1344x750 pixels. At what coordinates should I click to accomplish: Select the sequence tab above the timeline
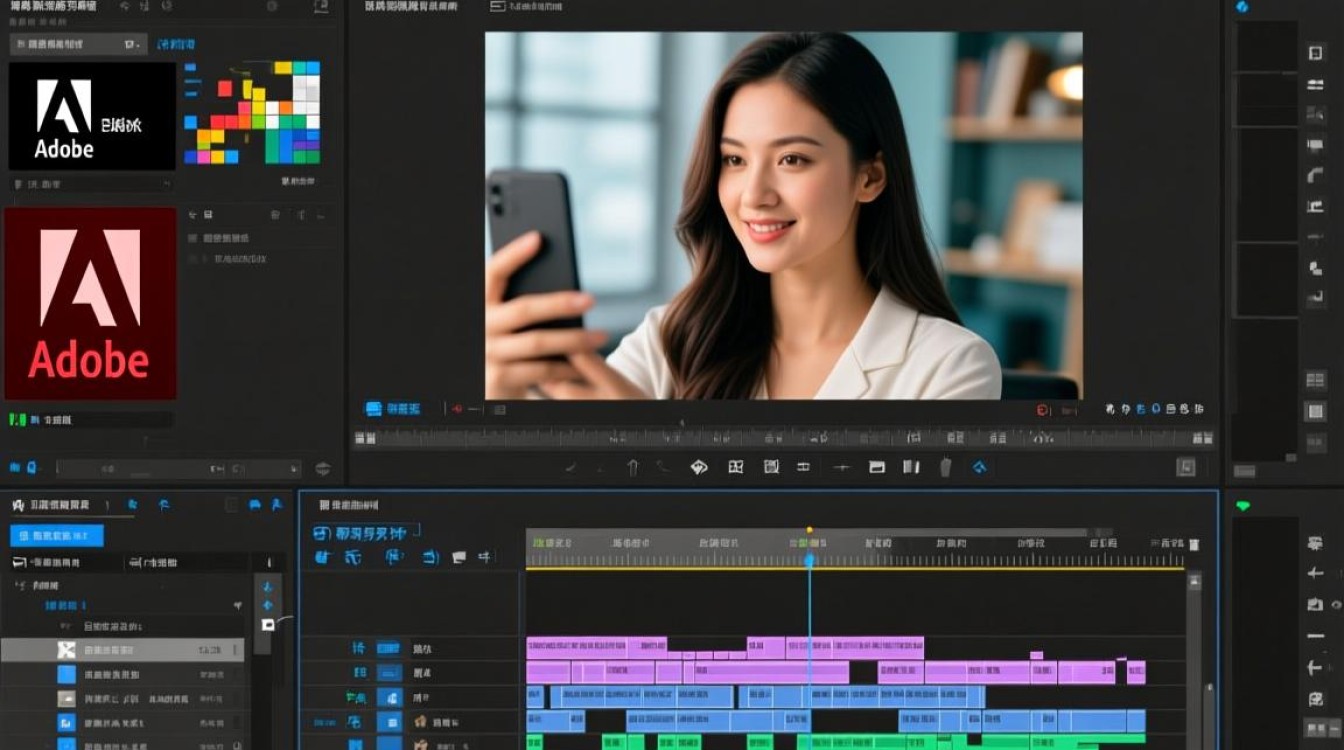(350, 506)
